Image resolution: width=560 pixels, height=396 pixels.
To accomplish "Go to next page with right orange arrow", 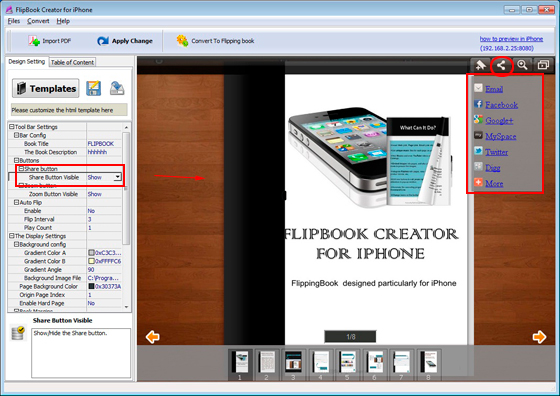I will coord(539,337).
